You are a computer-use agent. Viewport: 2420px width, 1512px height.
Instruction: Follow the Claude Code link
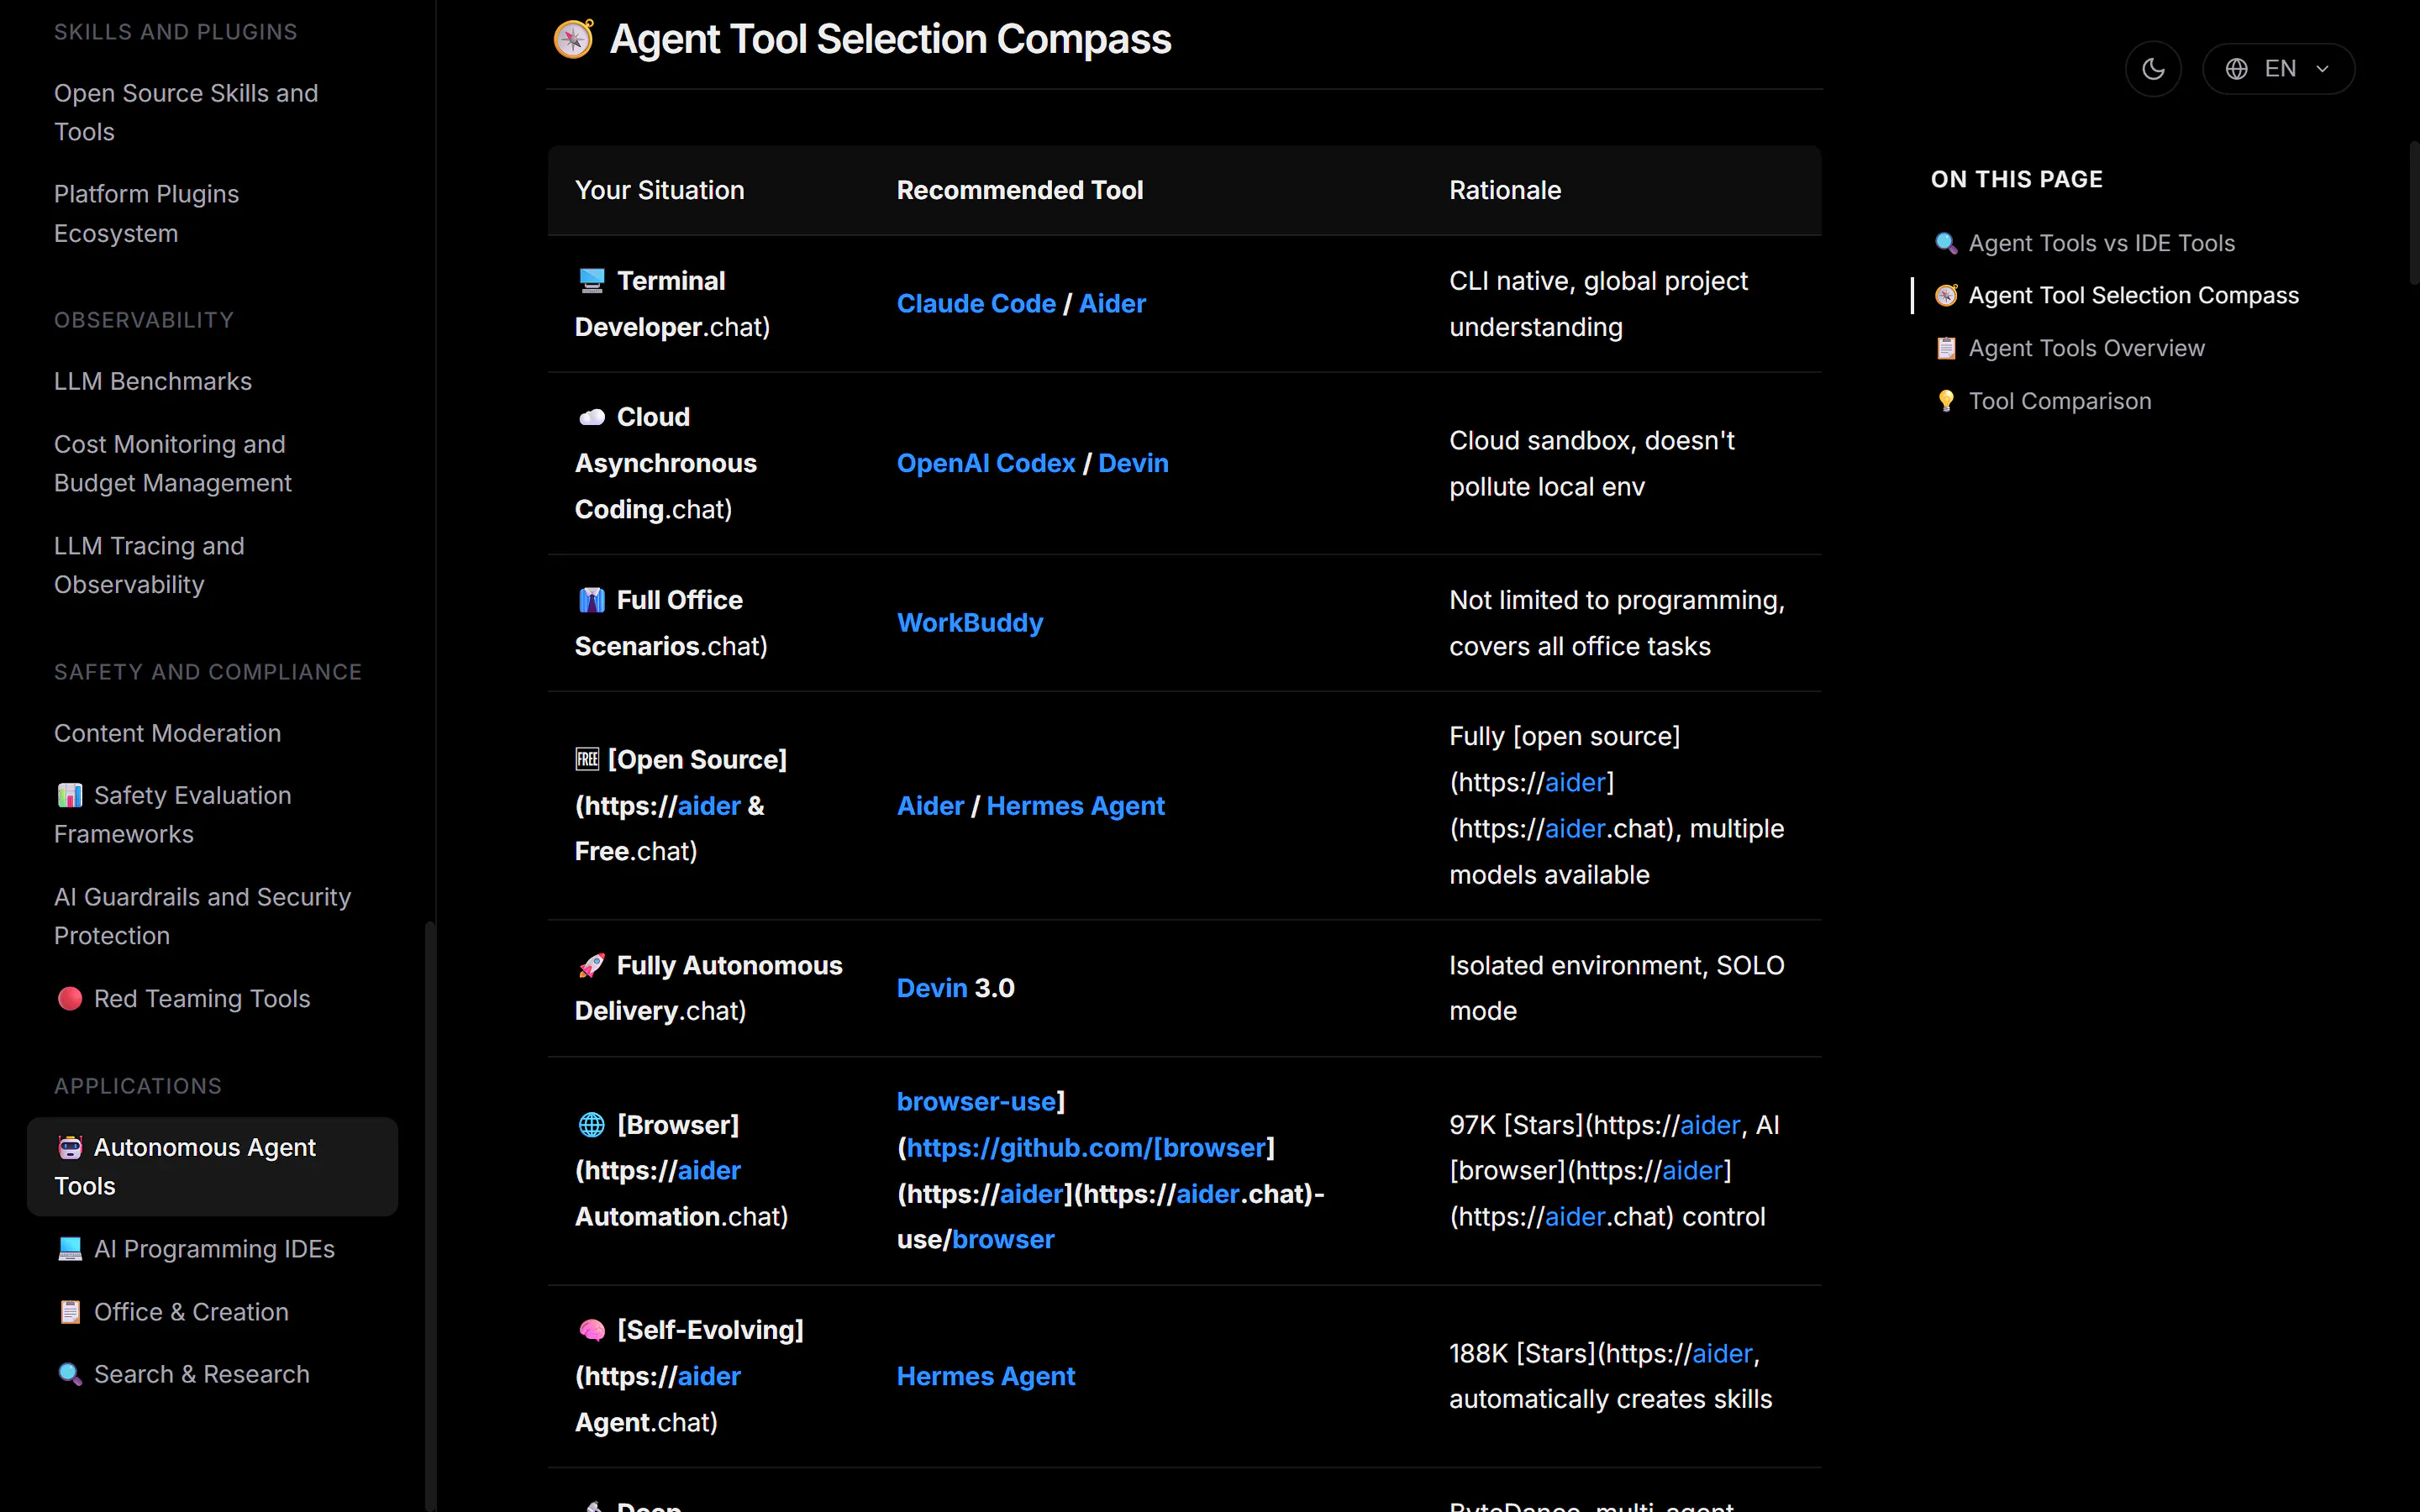pyautogui.click(x=976, y=304)
